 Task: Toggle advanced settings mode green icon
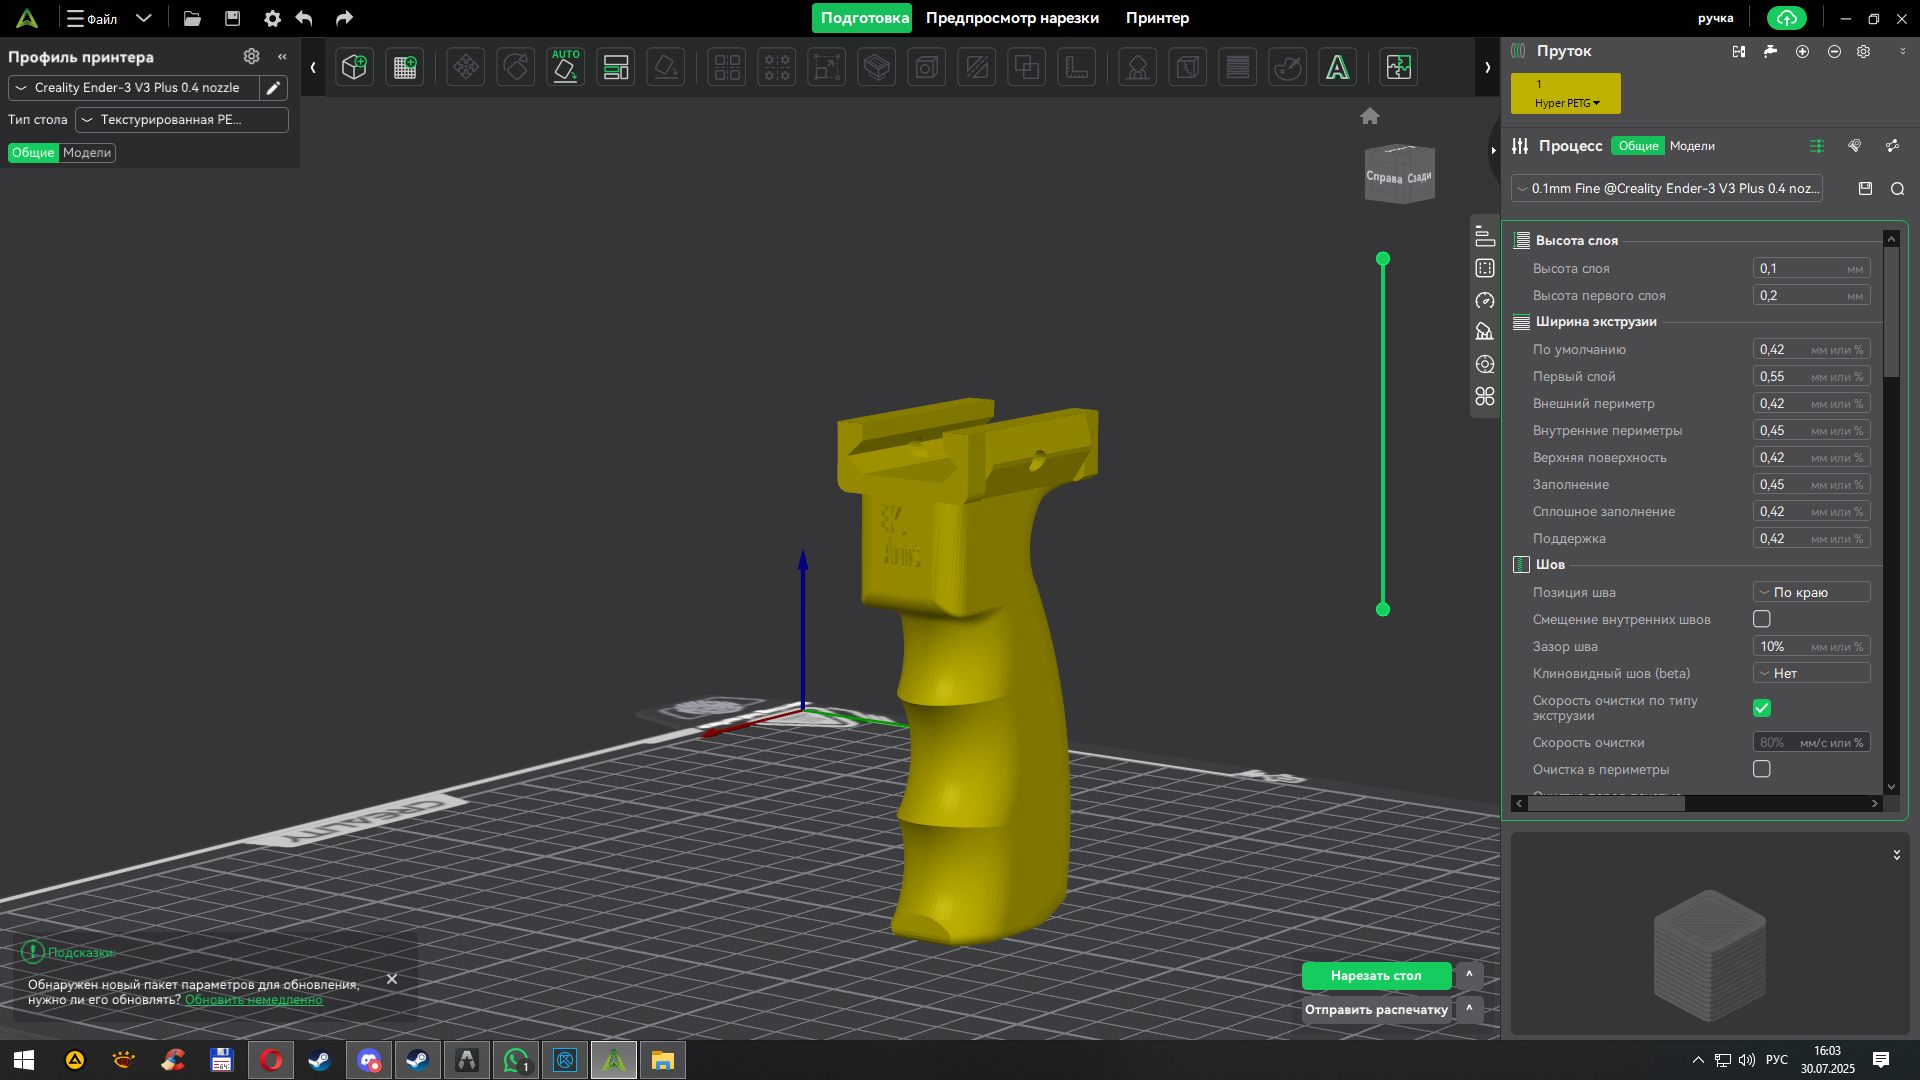pos(1817,146)
